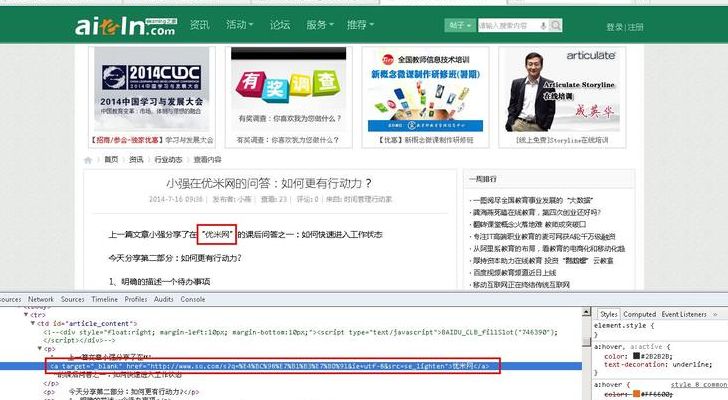Click the 登录 link
This screenshot has width=728, height=400.
(x=614, y=27)
